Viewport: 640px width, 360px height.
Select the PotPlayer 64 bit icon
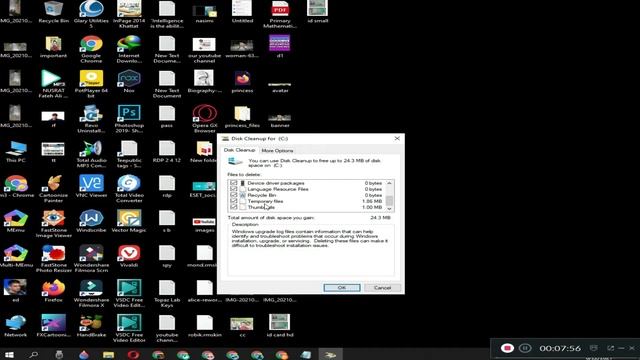[91, 84]
